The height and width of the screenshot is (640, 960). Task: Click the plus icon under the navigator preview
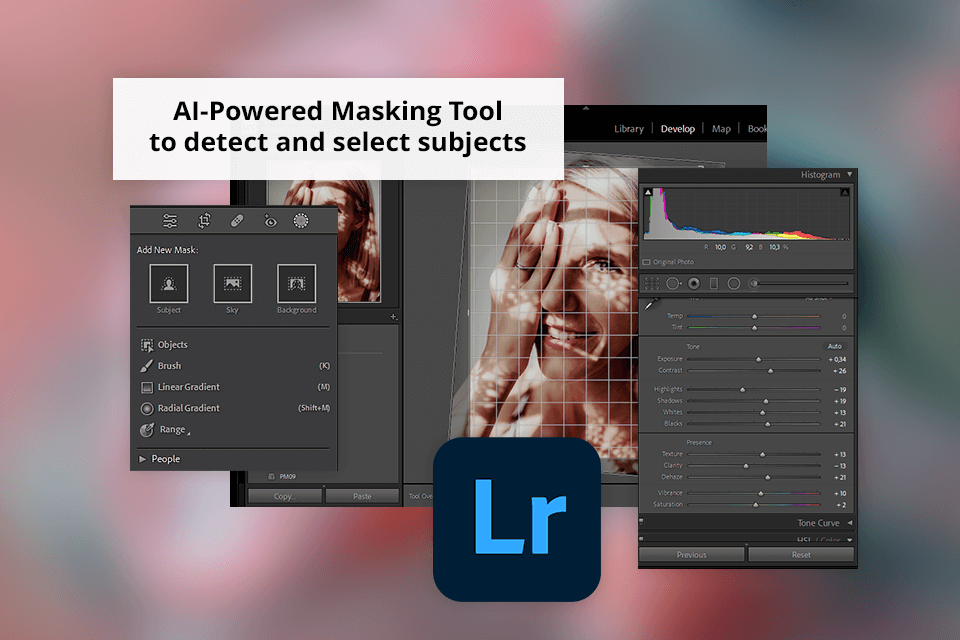point(394,317)
